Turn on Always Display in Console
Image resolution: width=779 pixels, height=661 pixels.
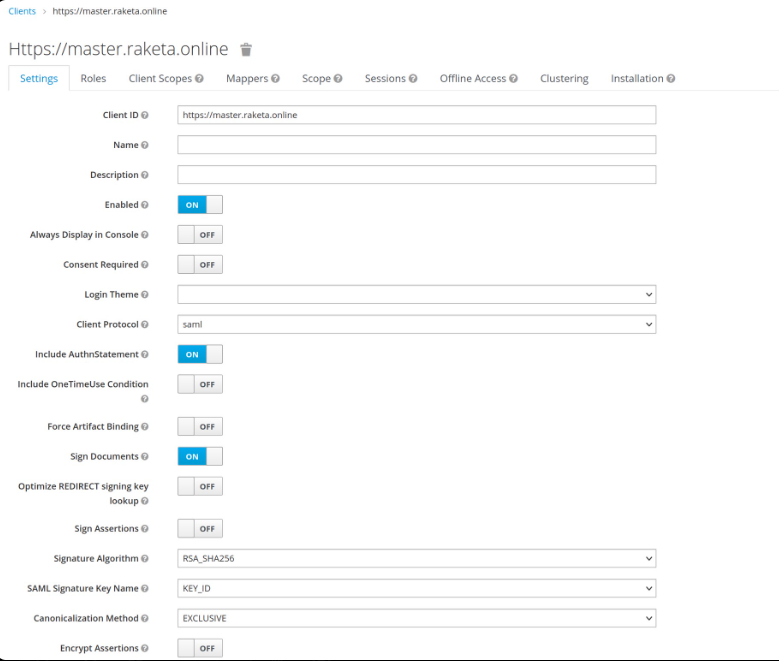pyautogui.click(x=200, y=235)
